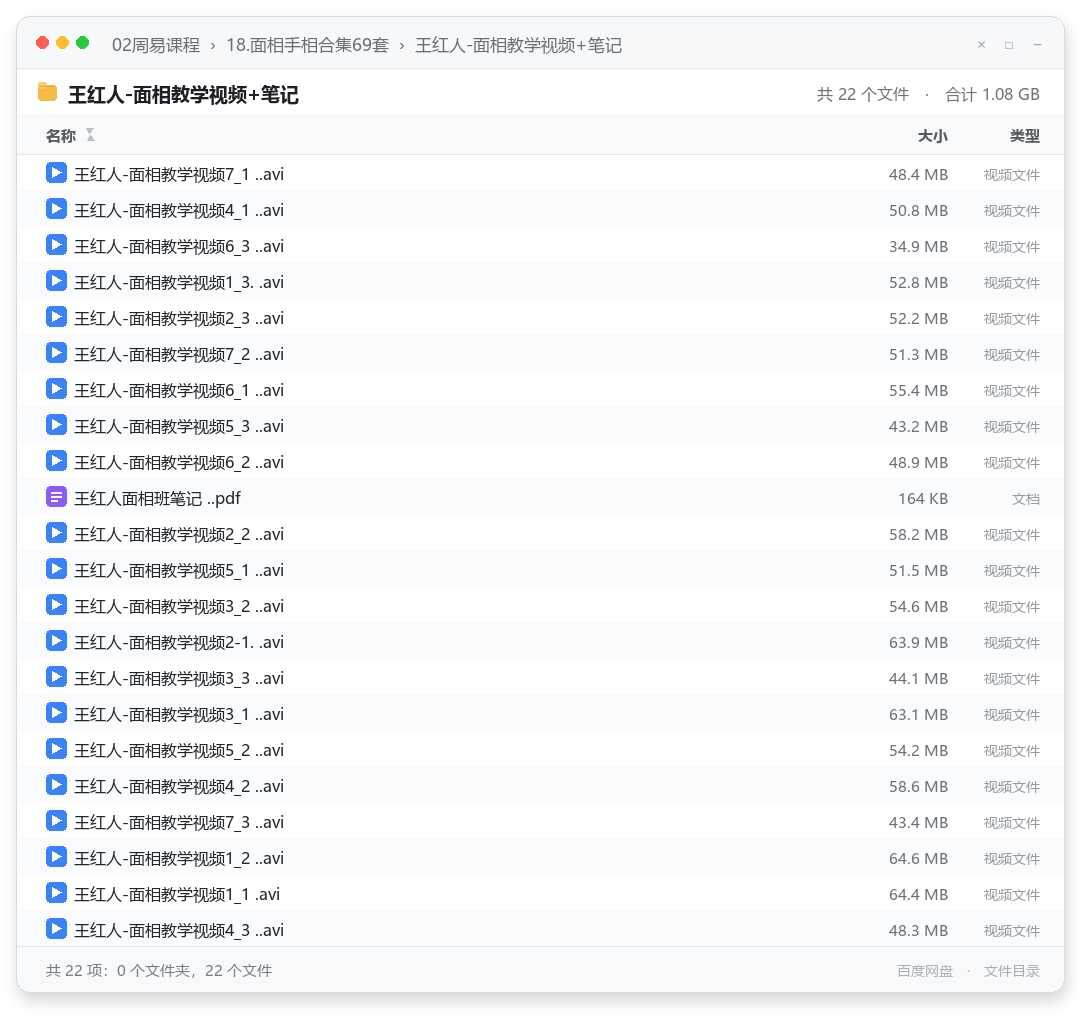Click size value 64.6 MB

(x=918, y=858)
